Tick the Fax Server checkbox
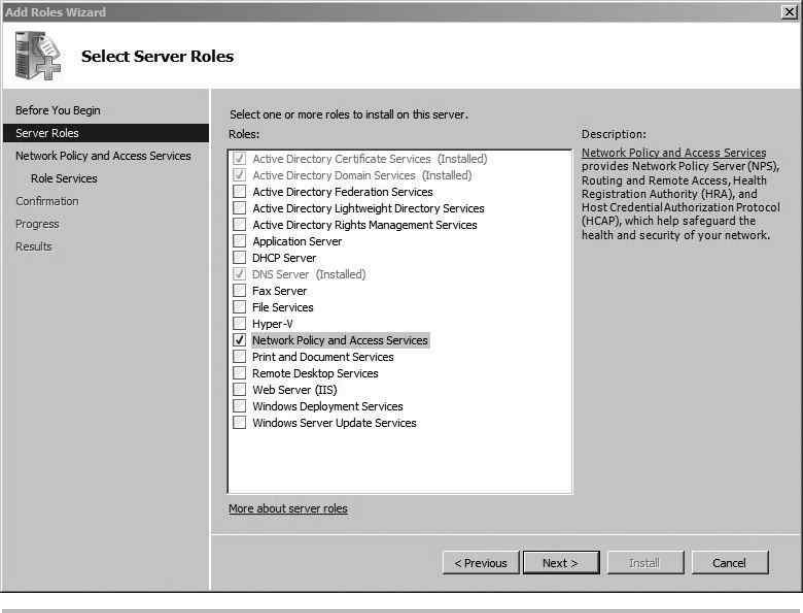 pos(239,290)
